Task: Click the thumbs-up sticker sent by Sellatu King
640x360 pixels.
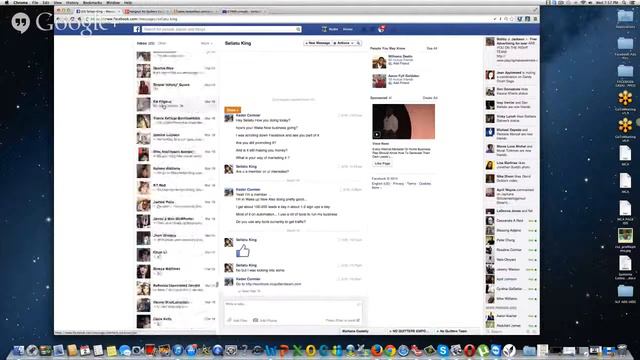Action: pos(243,250)
